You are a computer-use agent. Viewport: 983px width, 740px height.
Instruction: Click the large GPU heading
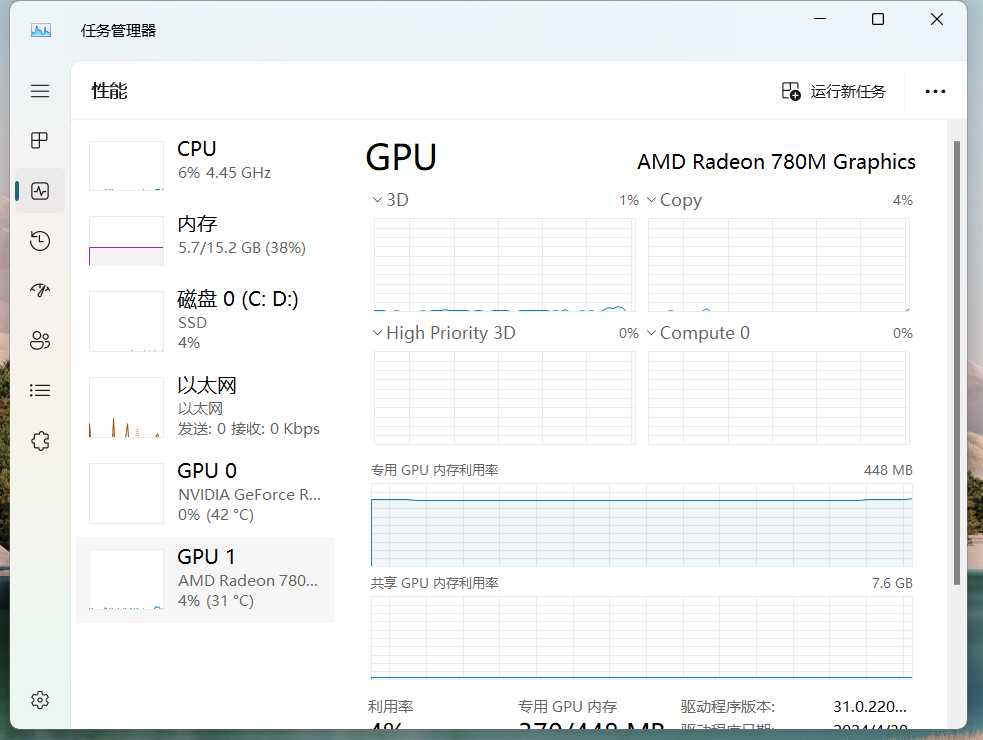(x=401, y=157)
